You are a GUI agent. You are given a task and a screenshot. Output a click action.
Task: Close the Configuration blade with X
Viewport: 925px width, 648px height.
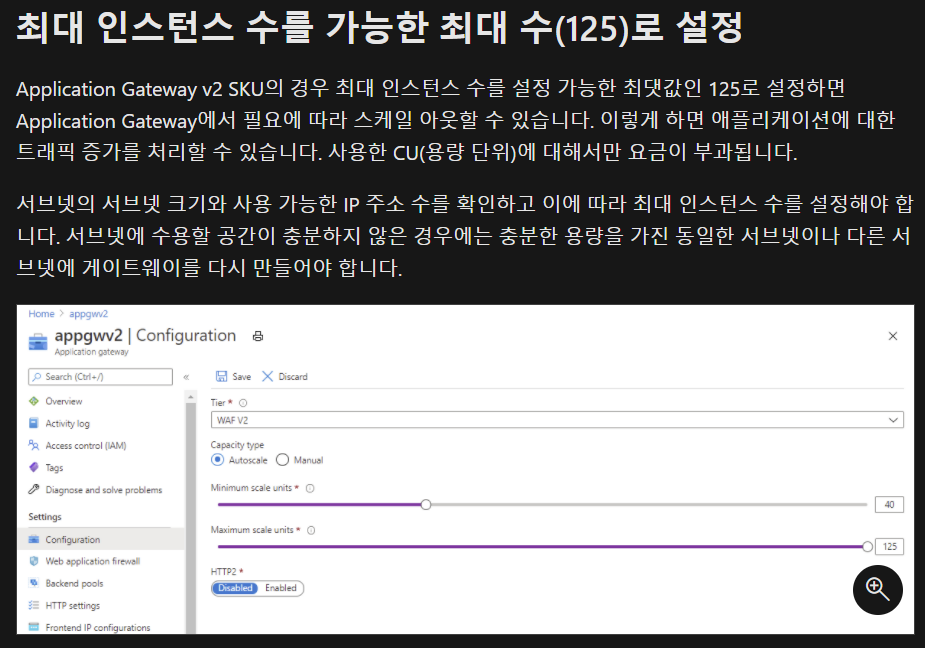[893, 336]
